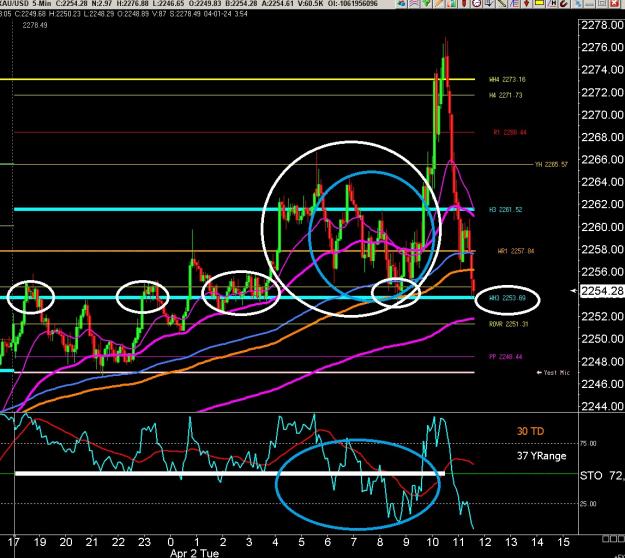625x558 pixels.
Task: Click the H4 2271.73 level label
Action: tap(506, 95)
